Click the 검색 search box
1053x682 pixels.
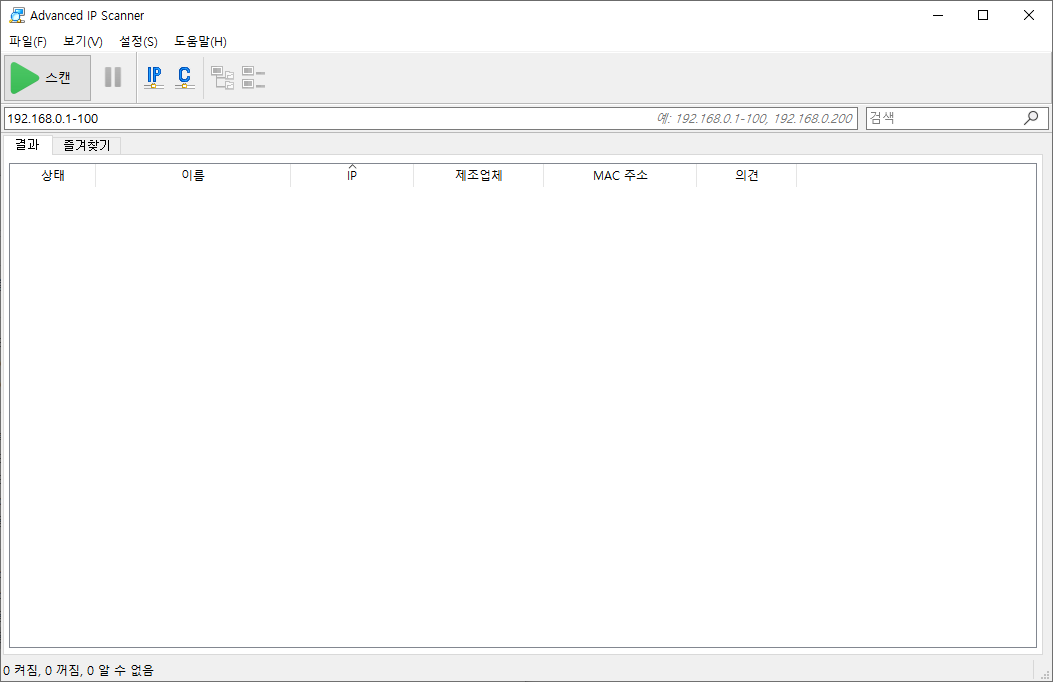coord(957,118)
